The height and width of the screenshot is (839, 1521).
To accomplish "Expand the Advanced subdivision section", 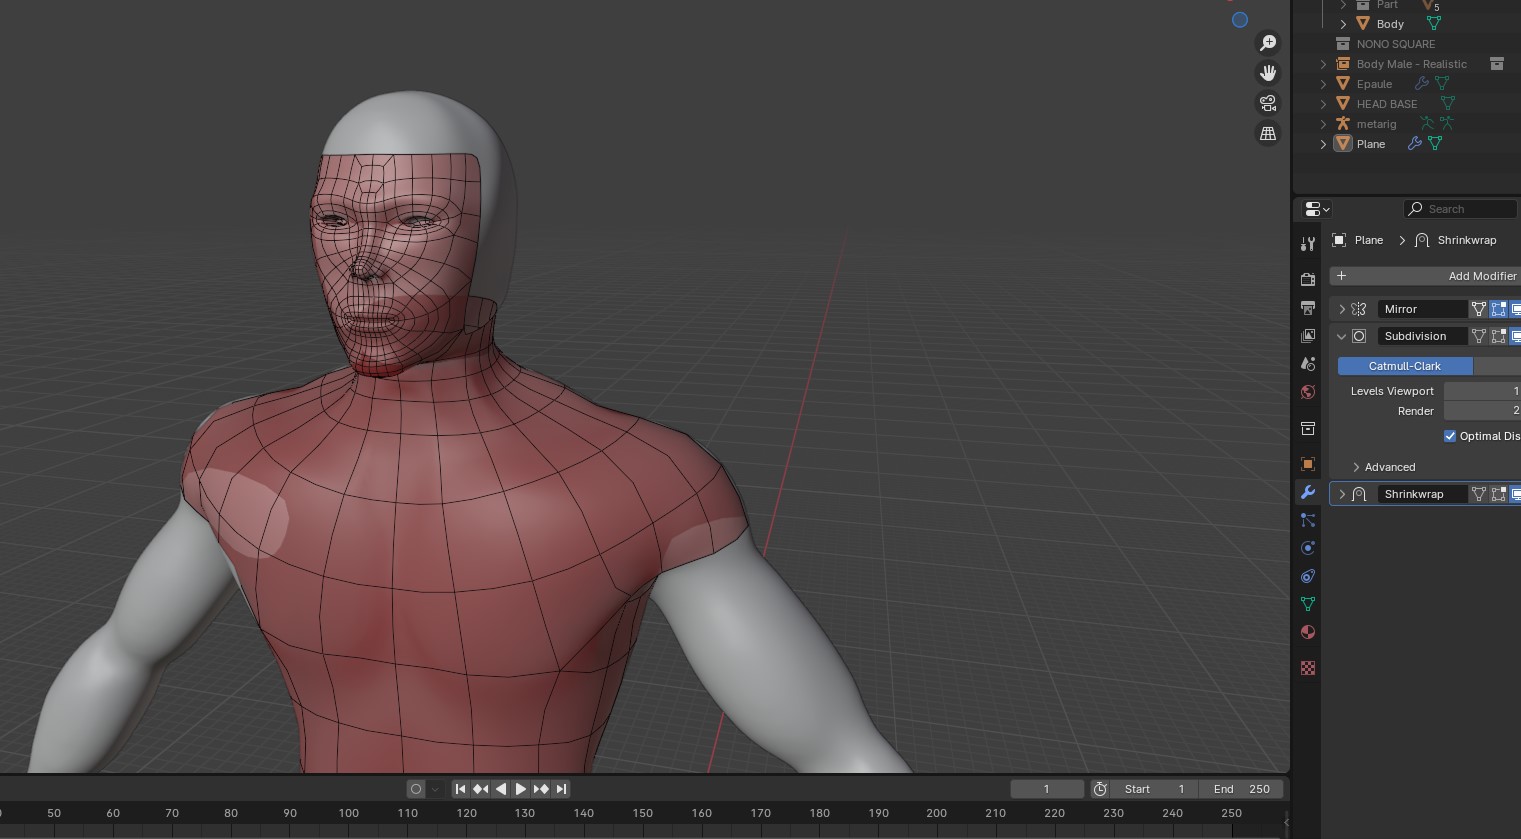I will point(1357,467).
